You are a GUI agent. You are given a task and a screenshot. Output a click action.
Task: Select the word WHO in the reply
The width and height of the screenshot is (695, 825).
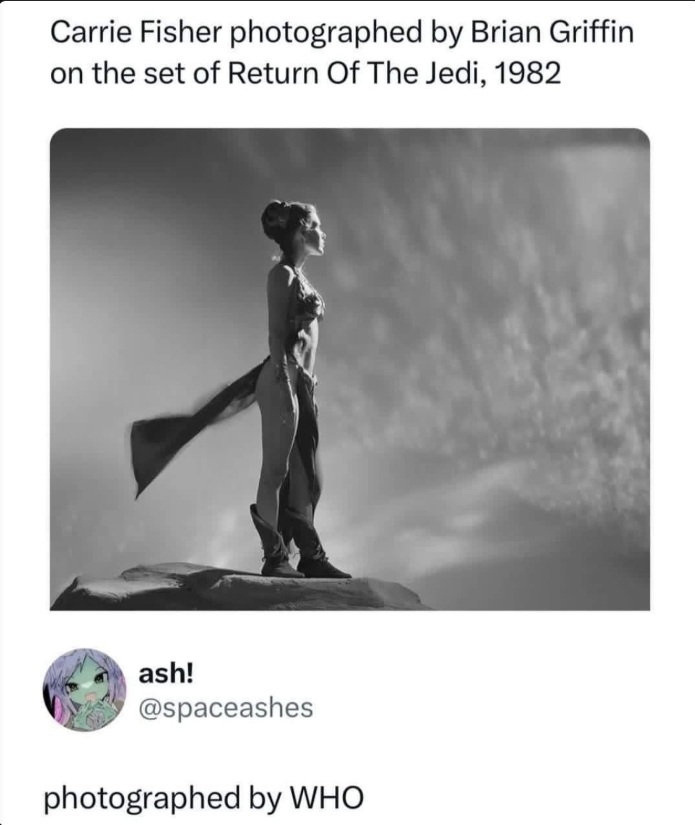[x=327, y=797]
